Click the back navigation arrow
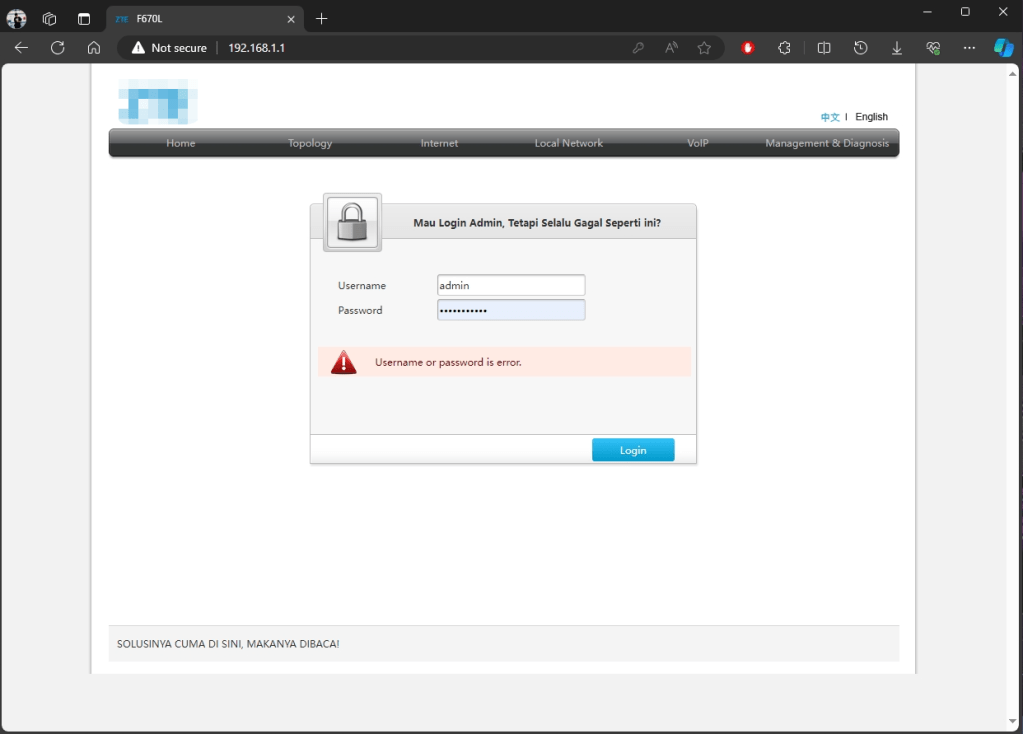 (x=20, y=47)
